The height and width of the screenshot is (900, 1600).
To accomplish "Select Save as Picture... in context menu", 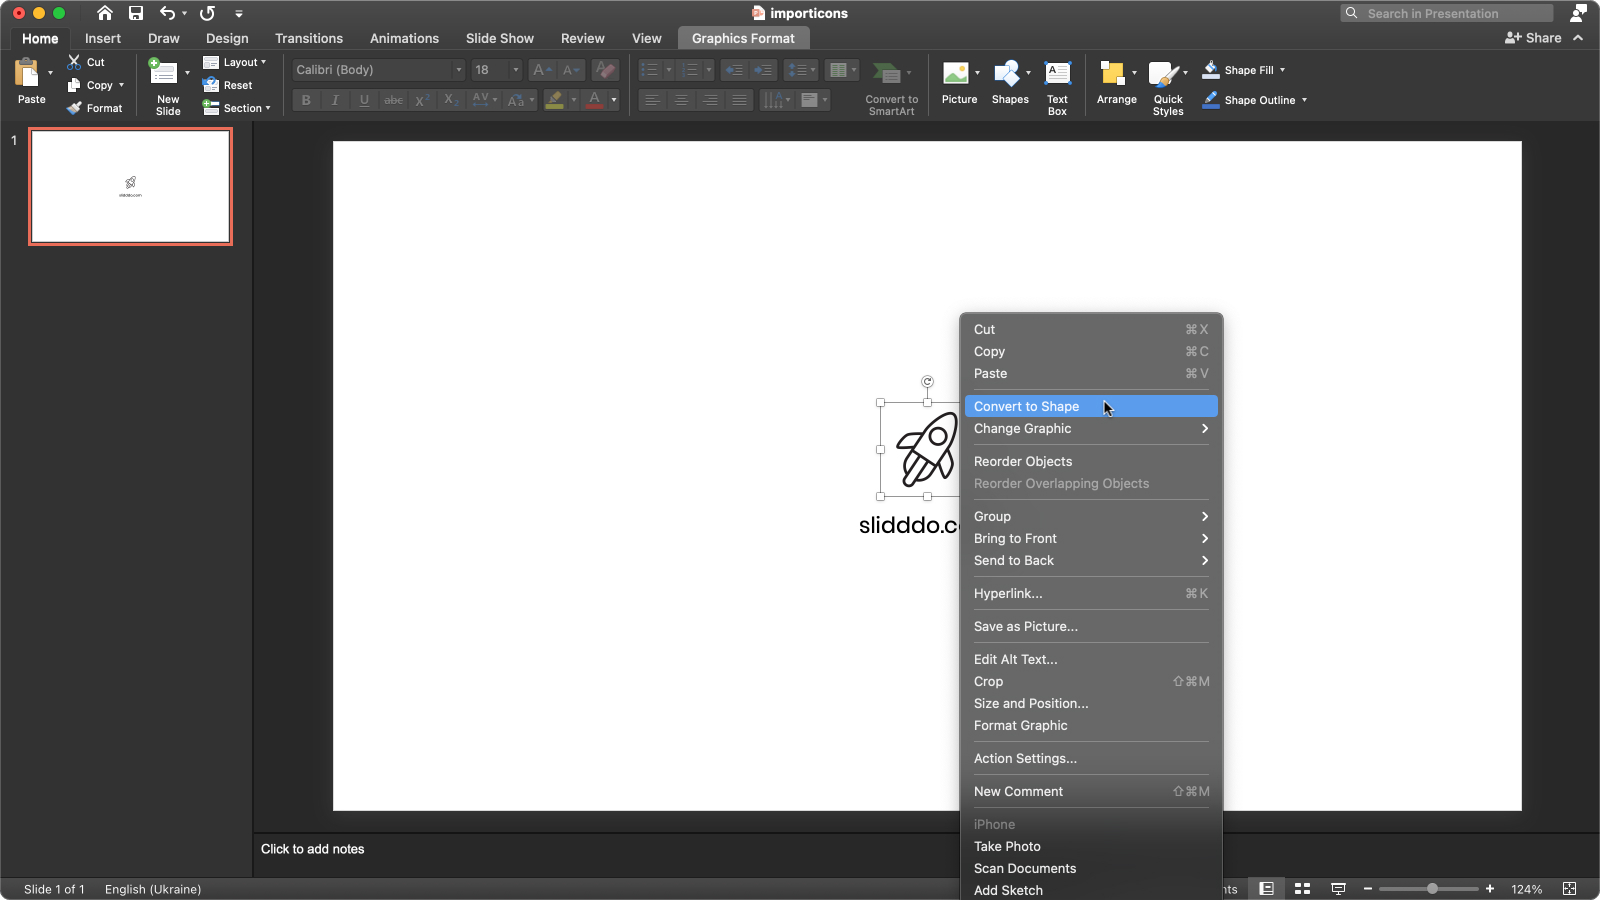I will click(x=1091, y=626).
